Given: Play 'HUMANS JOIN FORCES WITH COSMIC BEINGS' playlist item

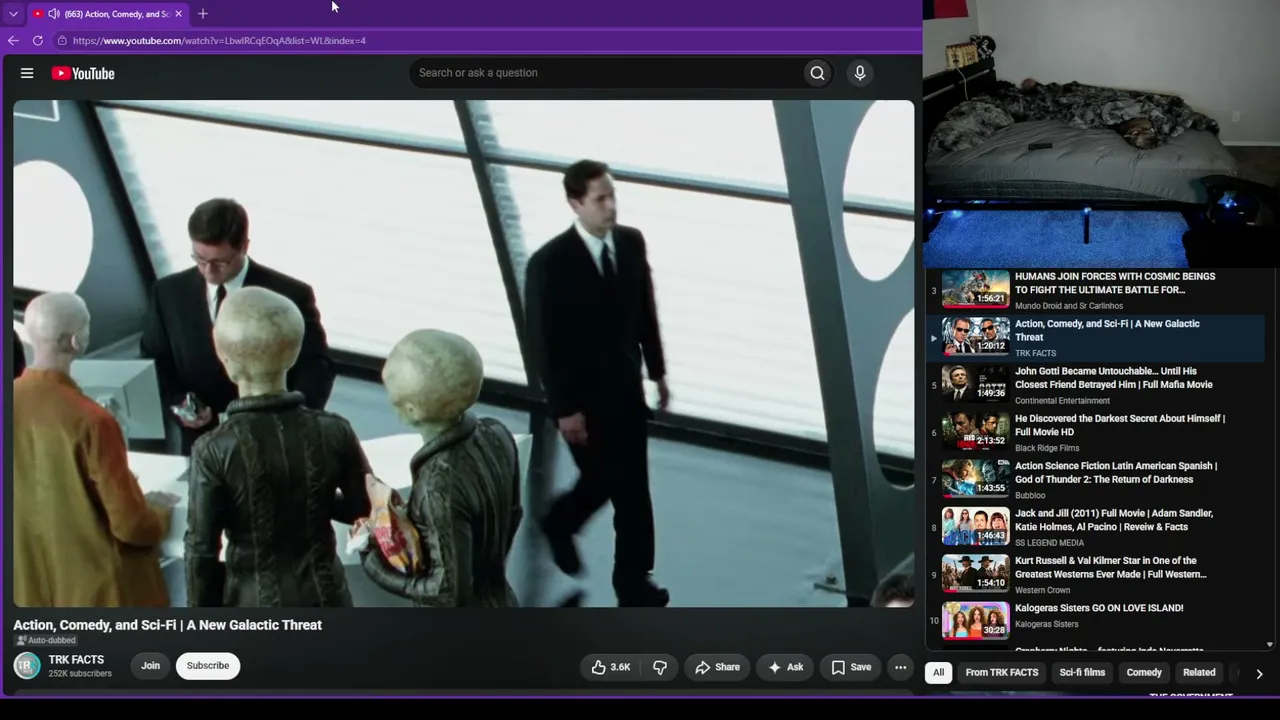Looking at the screenshot, I should pyautogui.click(x=1115, y=283).
